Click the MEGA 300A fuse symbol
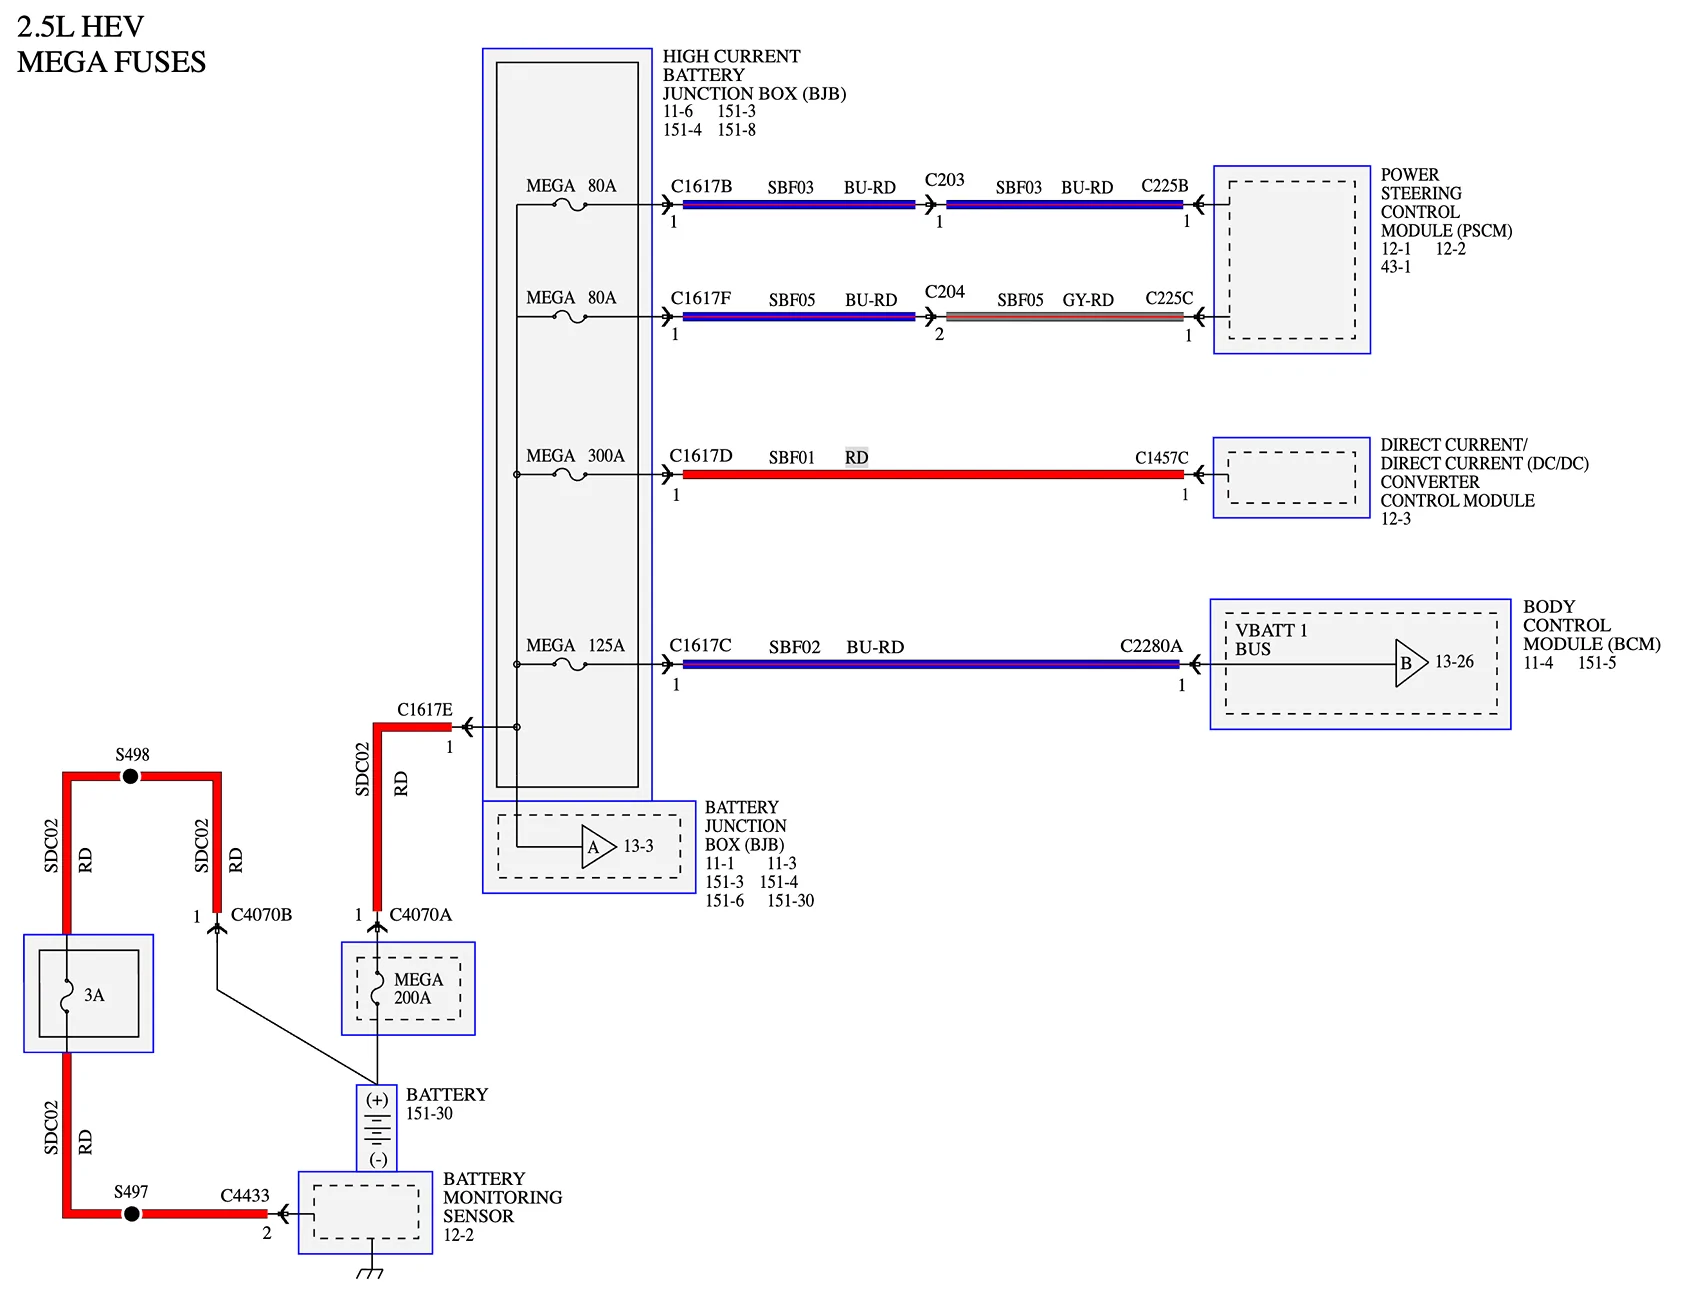Image resolution: width=1701 pixels, height=1300 pixels. [x=570, y=475]
